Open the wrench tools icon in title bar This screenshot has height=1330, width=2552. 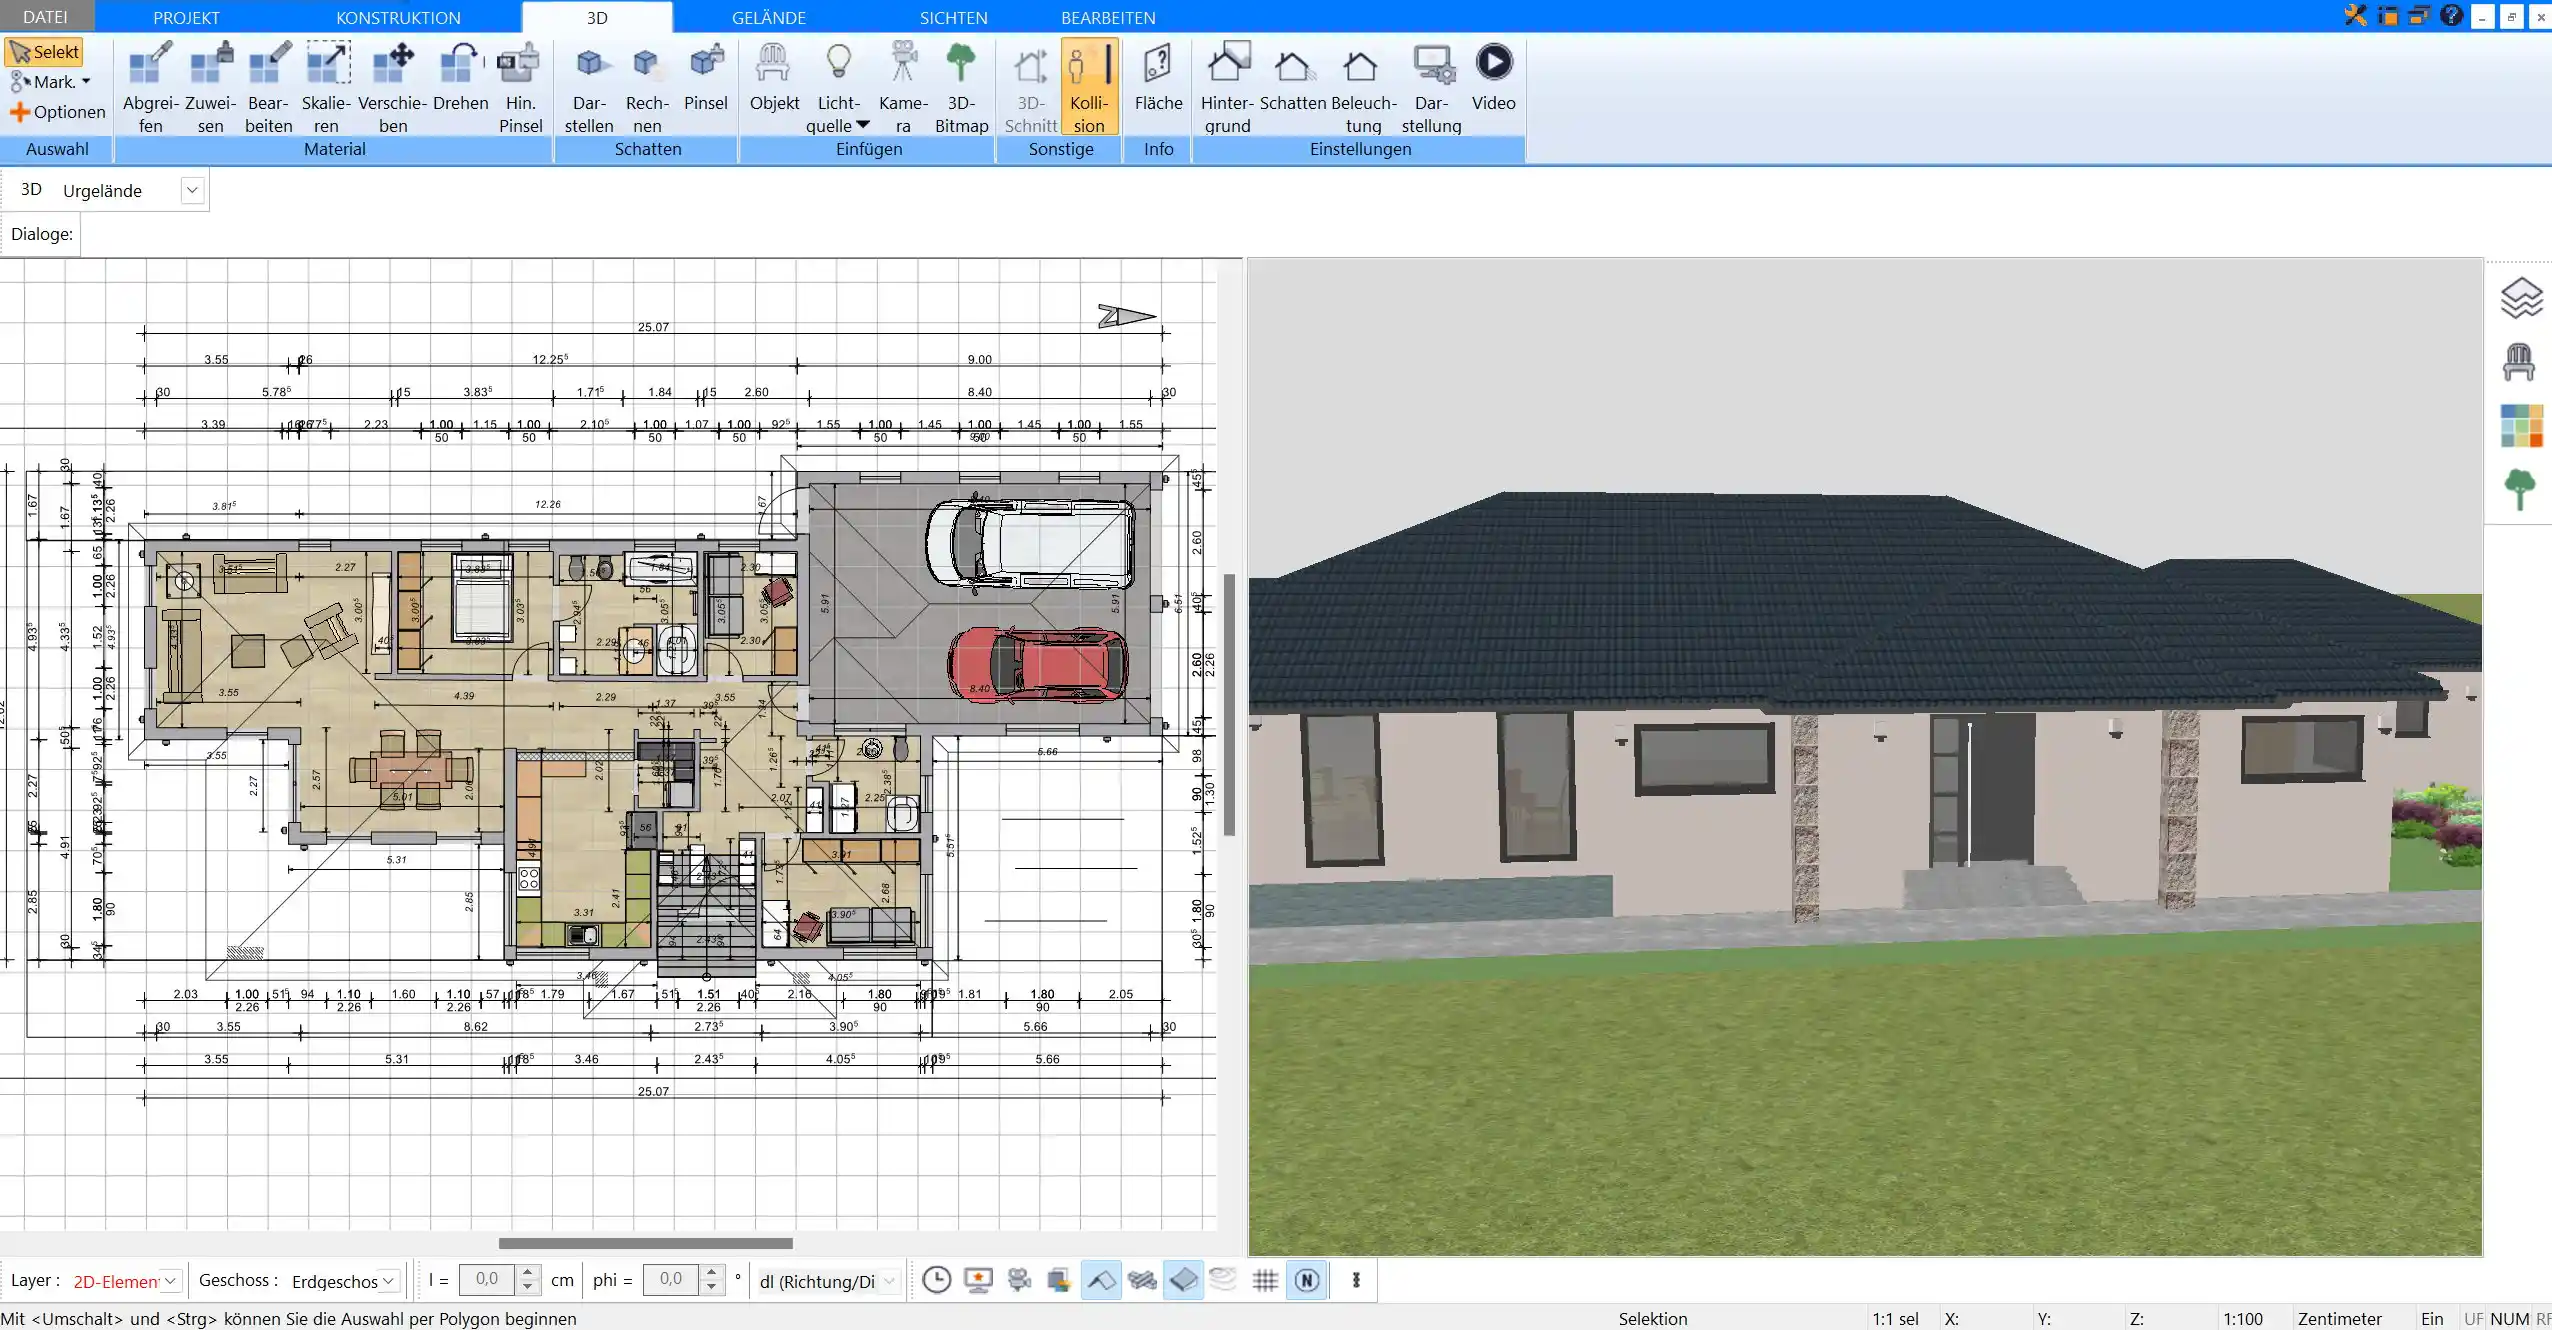click(x=2356, y=16)
